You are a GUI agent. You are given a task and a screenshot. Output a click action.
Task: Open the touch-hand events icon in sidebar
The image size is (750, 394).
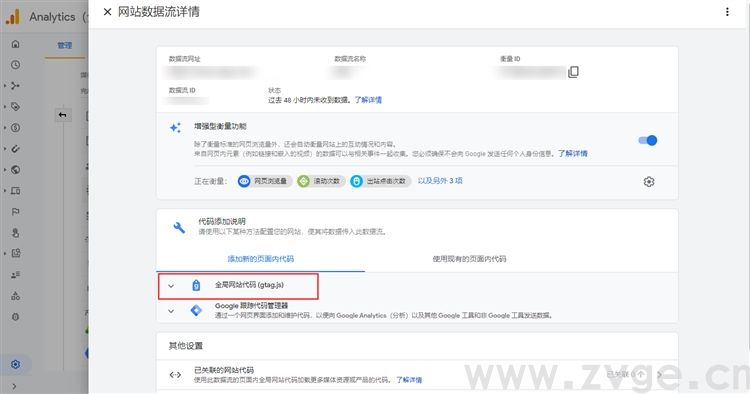click(x=15, y=233)
